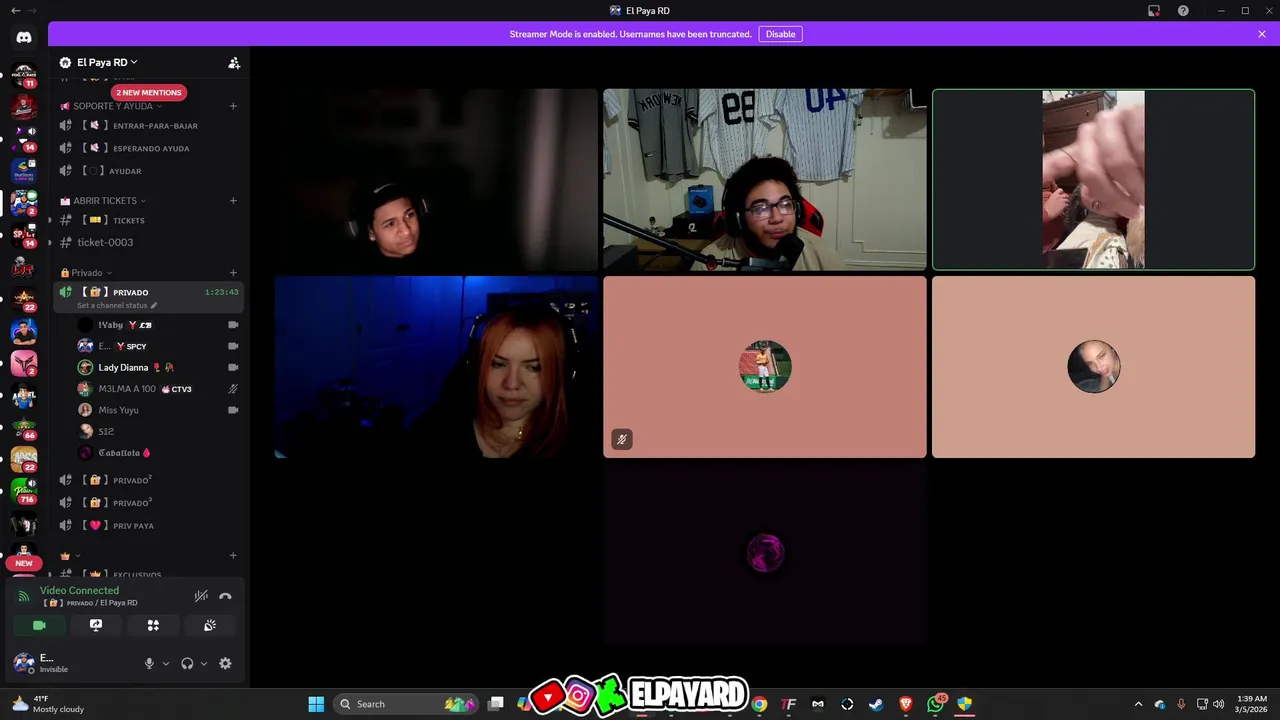Add a channel to Privado category
This screenshot has height=720, width=1280.
click(233, 273)
